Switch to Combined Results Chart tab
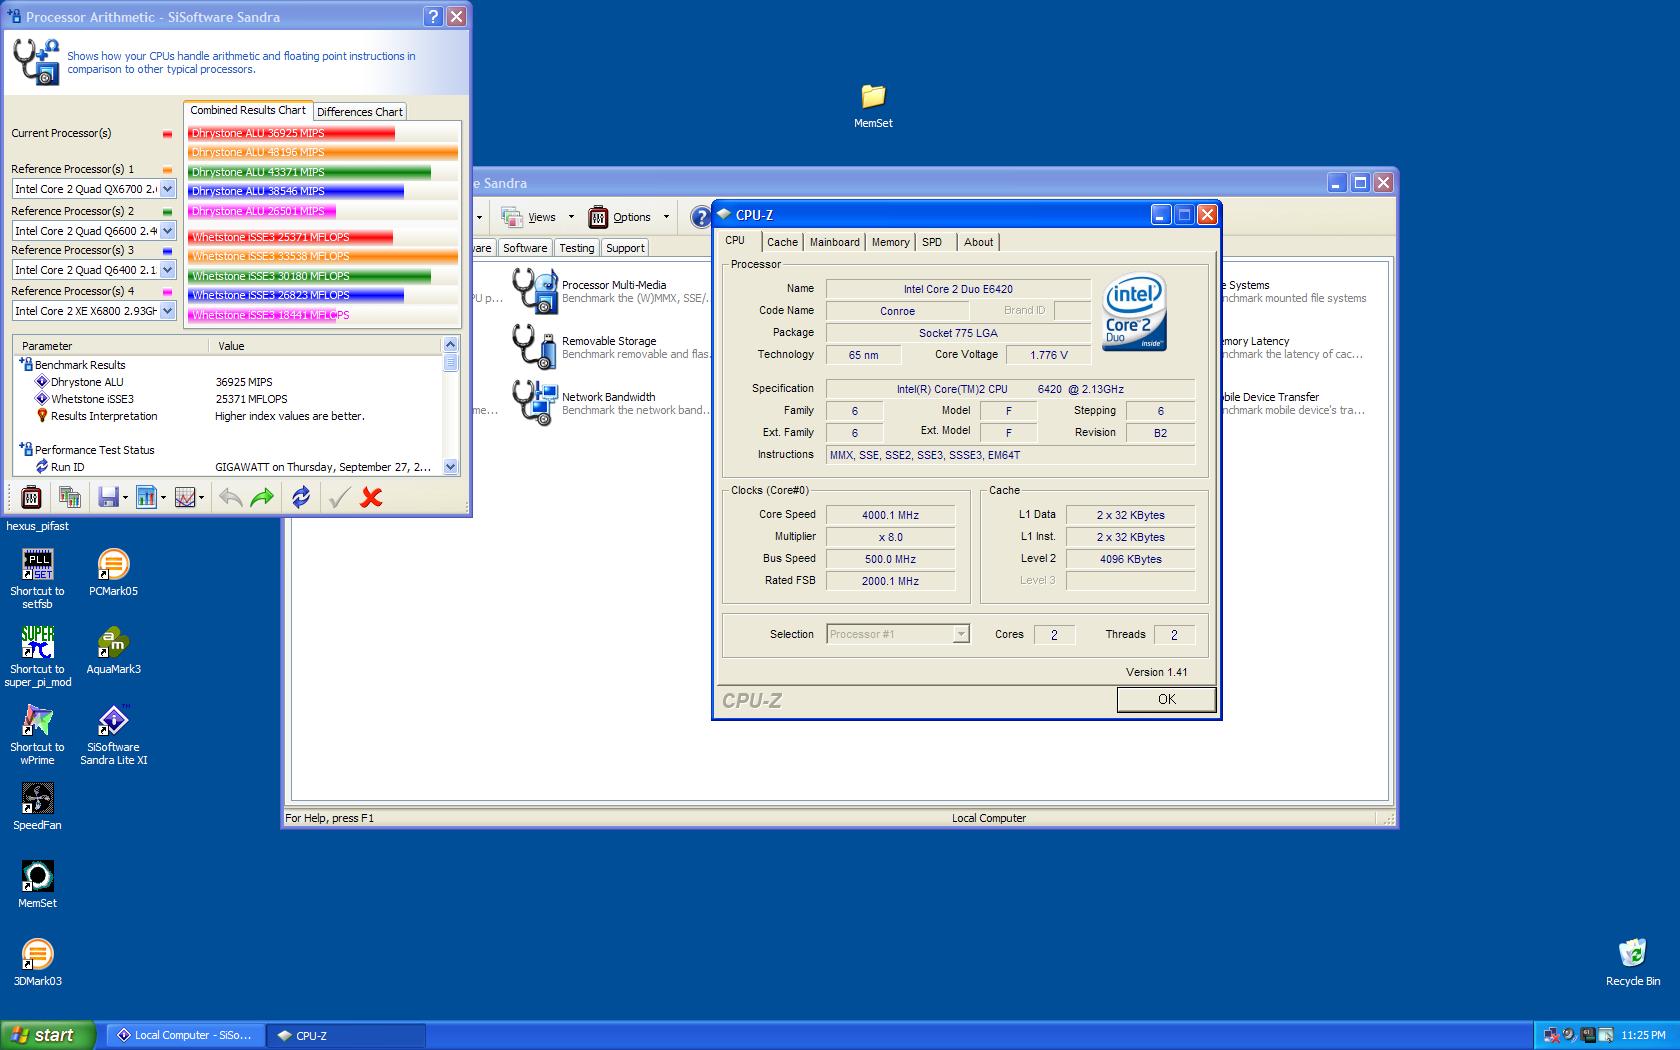 click(248, 110)
